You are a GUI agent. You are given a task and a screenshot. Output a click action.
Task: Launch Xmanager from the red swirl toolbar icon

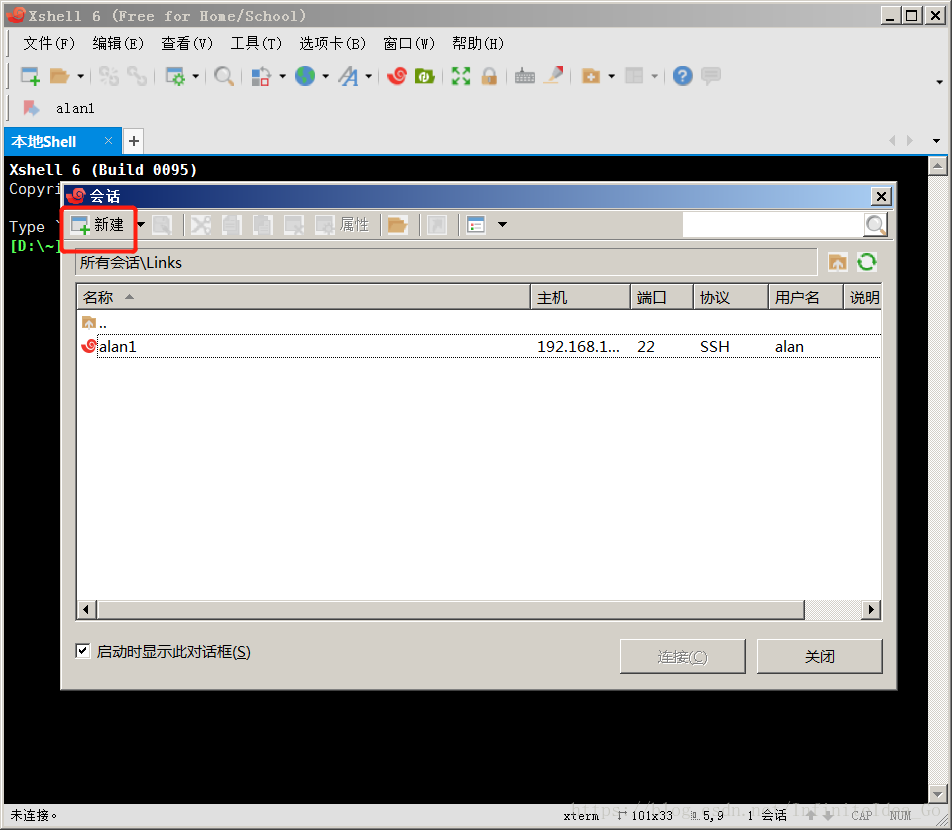(x=396, y=76)
